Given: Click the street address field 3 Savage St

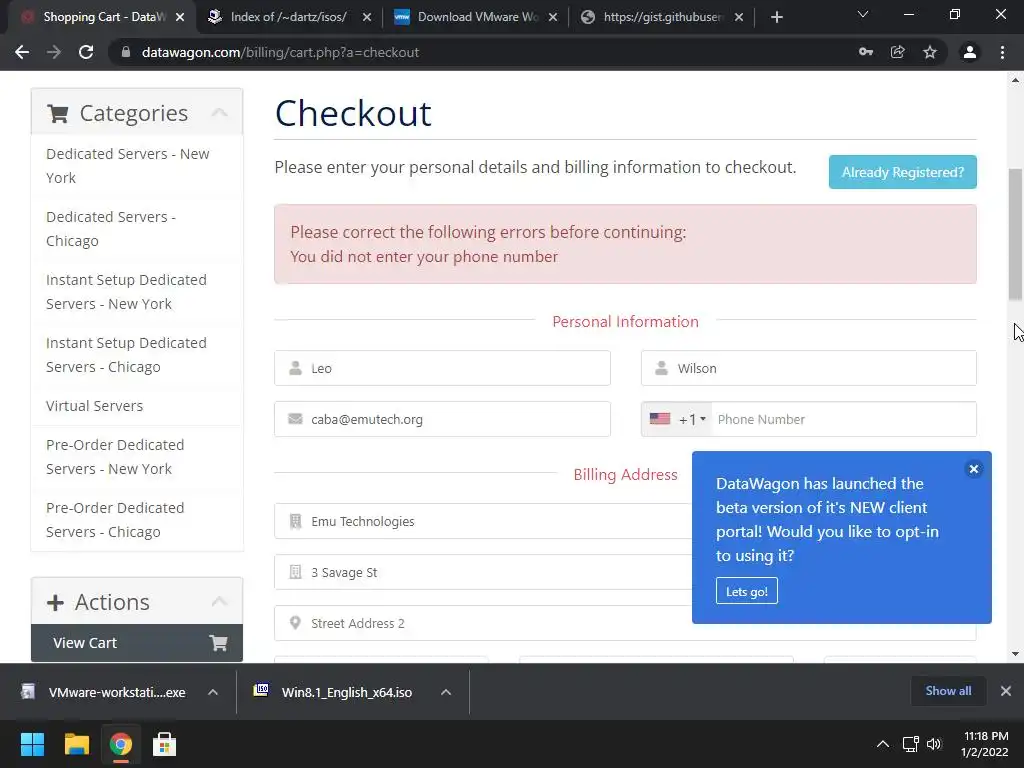Looking at the screenshot, I should click(483, 572).
